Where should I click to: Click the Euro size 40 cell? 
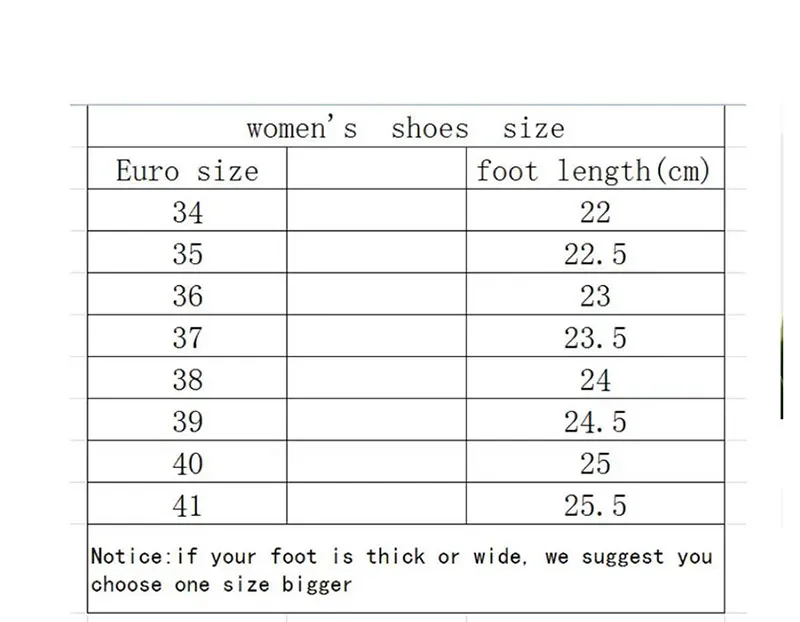click(187, 464)
